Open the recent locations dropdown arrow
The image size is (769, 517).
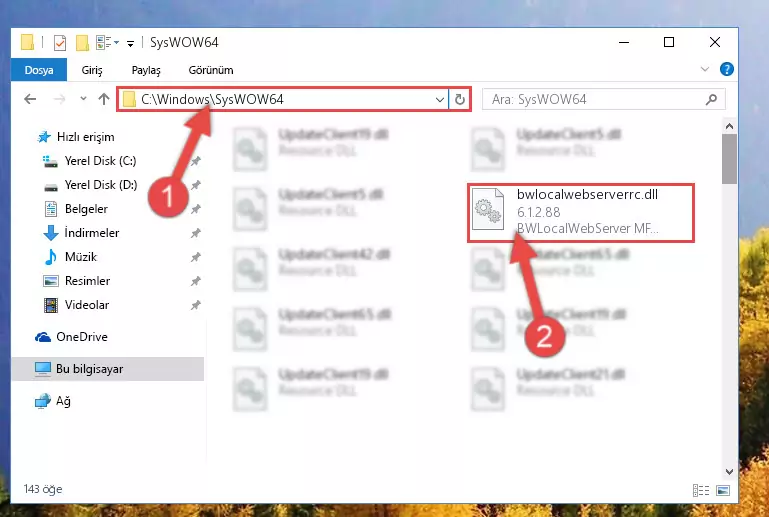pyautogui.click(x=83, y=99)
